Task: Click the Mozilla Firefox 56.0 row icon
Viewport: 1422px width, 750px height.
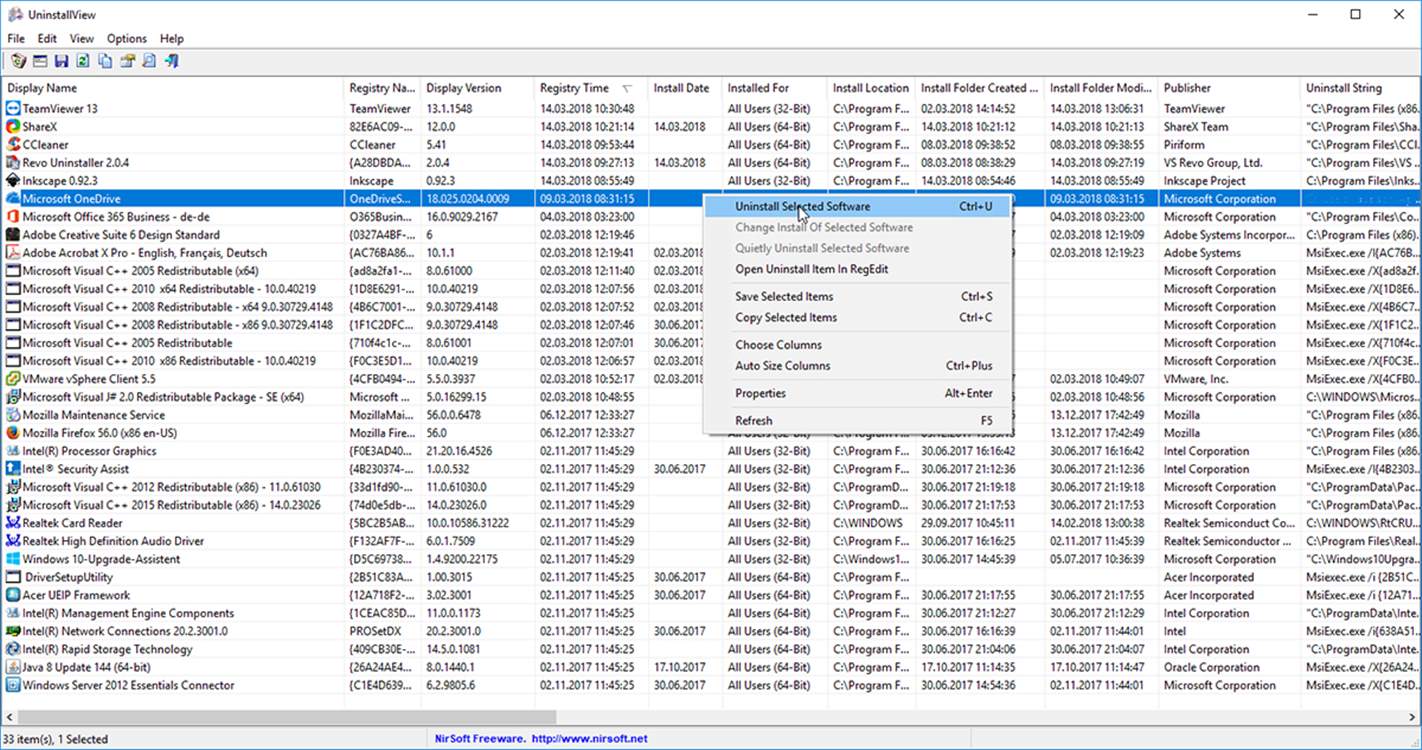Action: (x=13, y=433)
